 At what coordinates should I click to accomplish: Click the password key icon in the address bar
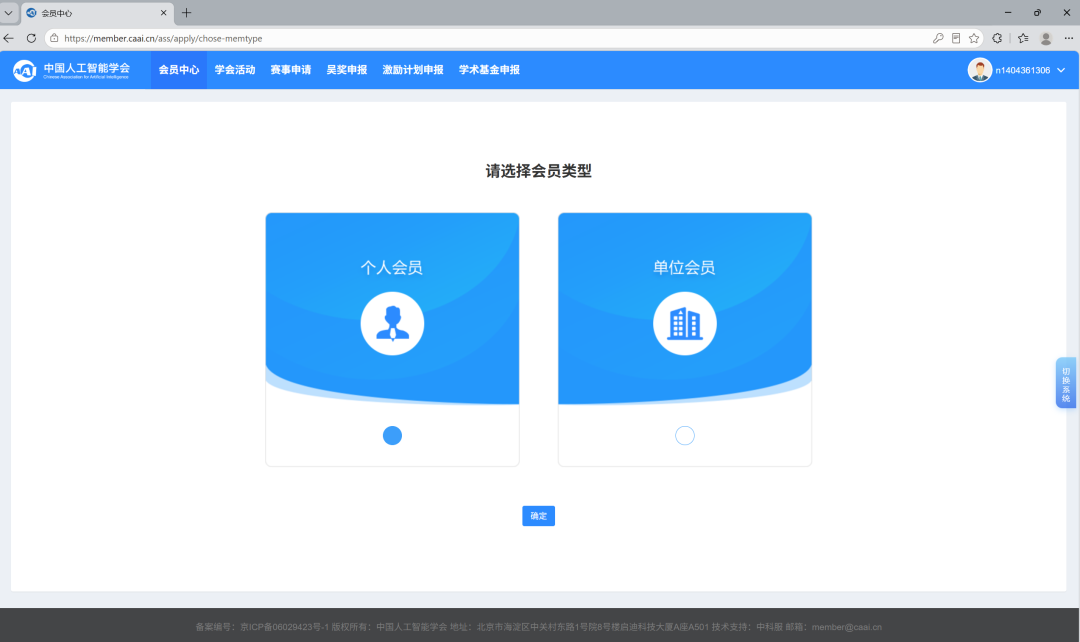[x=937, y=39]
